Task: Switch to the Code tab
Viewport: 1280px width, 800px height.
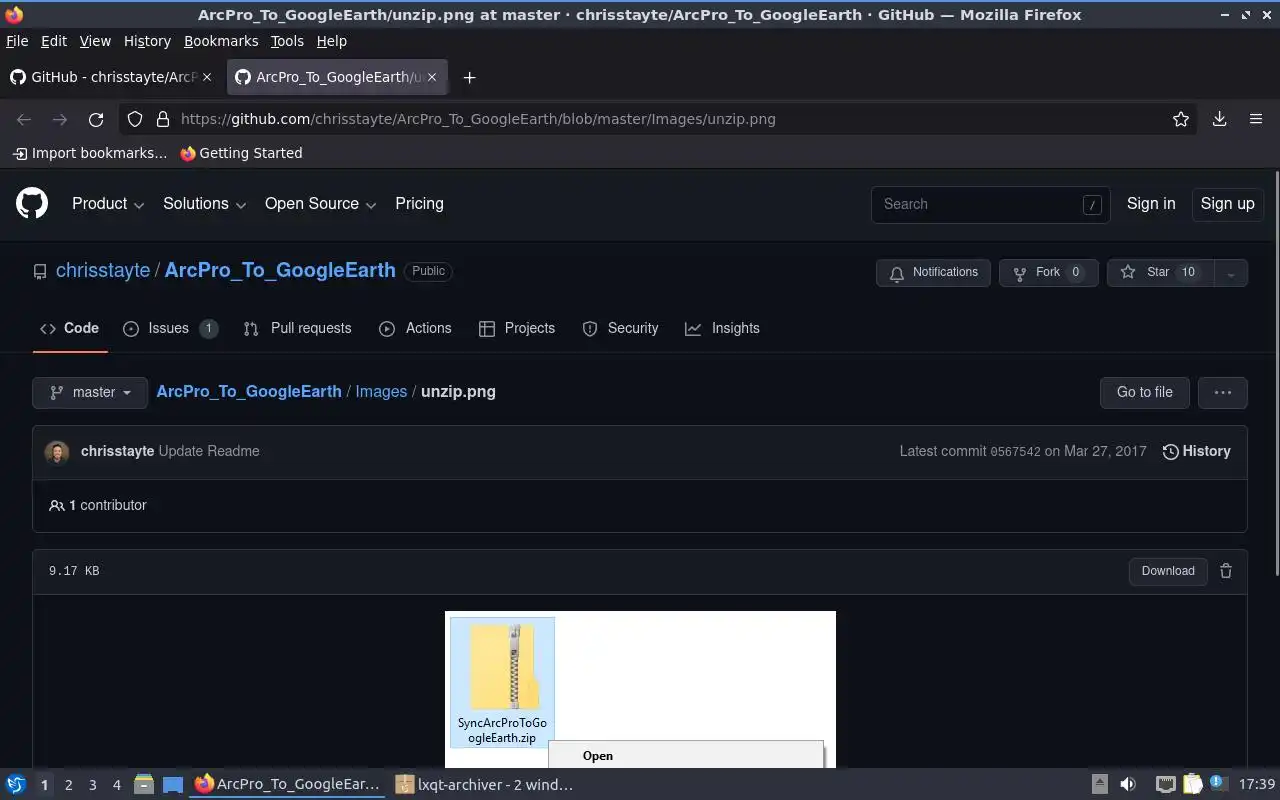Action: pos(69,328)
